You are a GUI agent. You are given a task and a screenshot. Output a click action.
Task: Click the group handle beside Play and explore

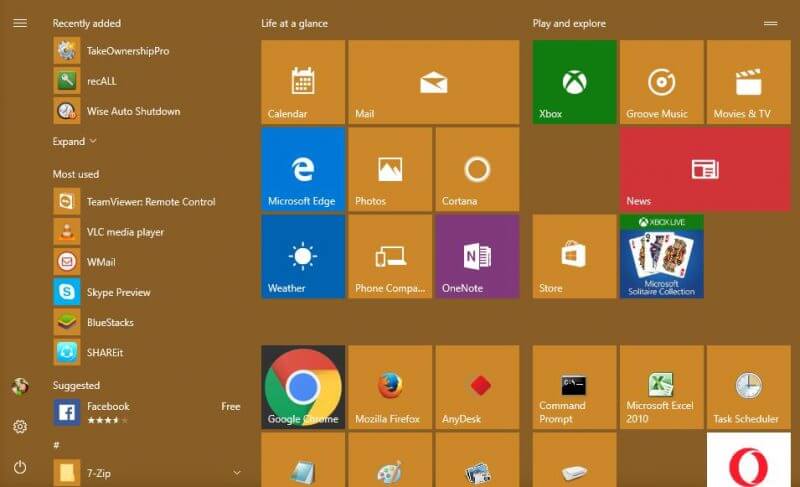tap(770, 23)
